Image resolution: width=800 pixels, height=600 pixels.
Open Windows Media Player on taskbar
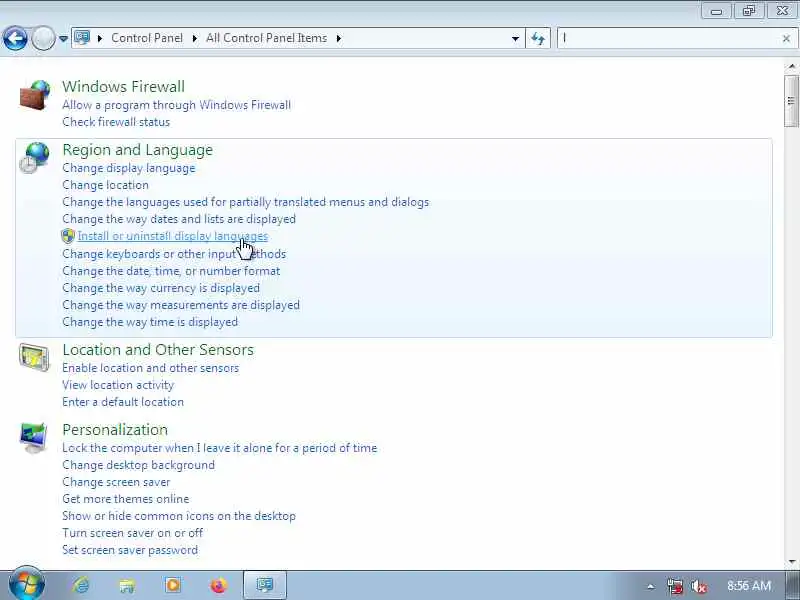point(173,585)
